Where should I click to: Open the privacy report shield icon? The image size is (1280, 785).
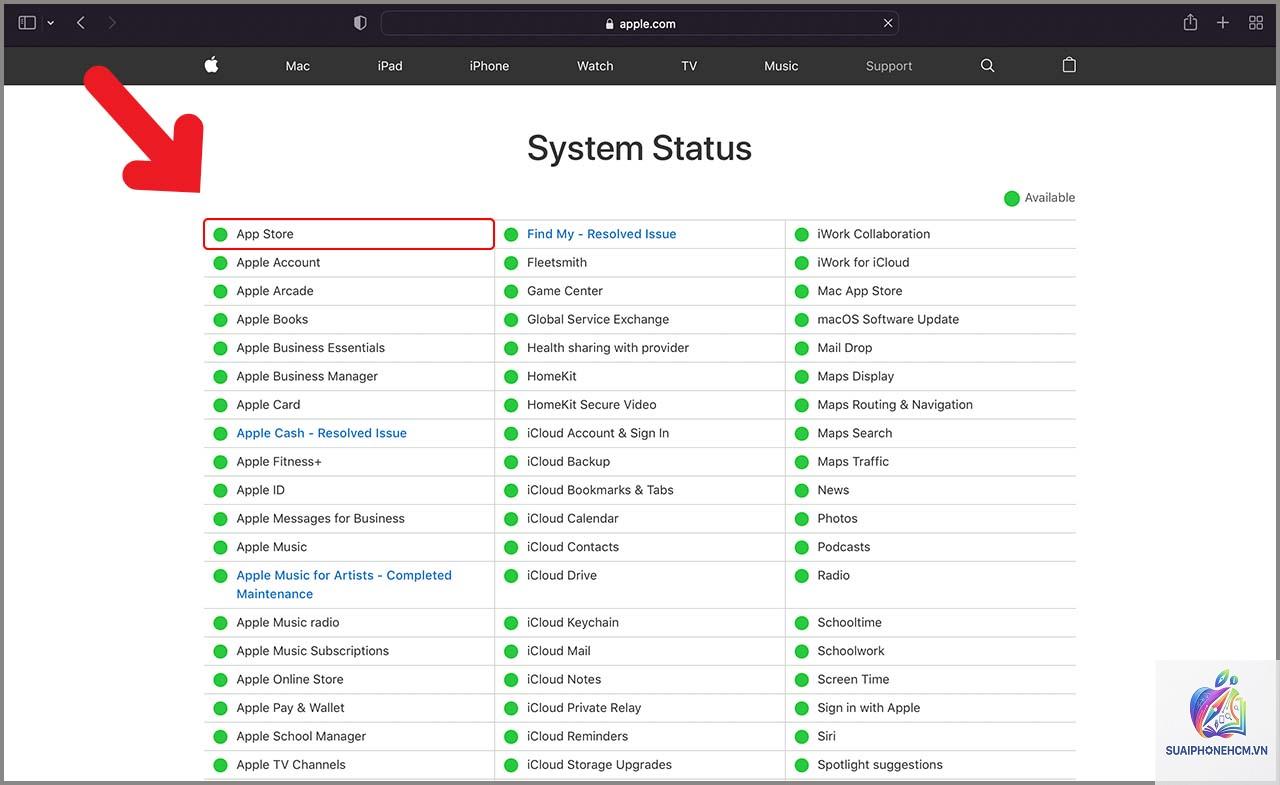point(361,23)
